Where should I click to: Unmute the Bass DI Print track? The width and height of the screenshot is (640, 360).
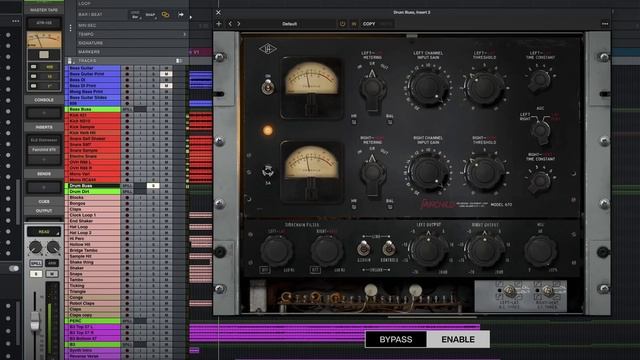(x=166, y=86)
